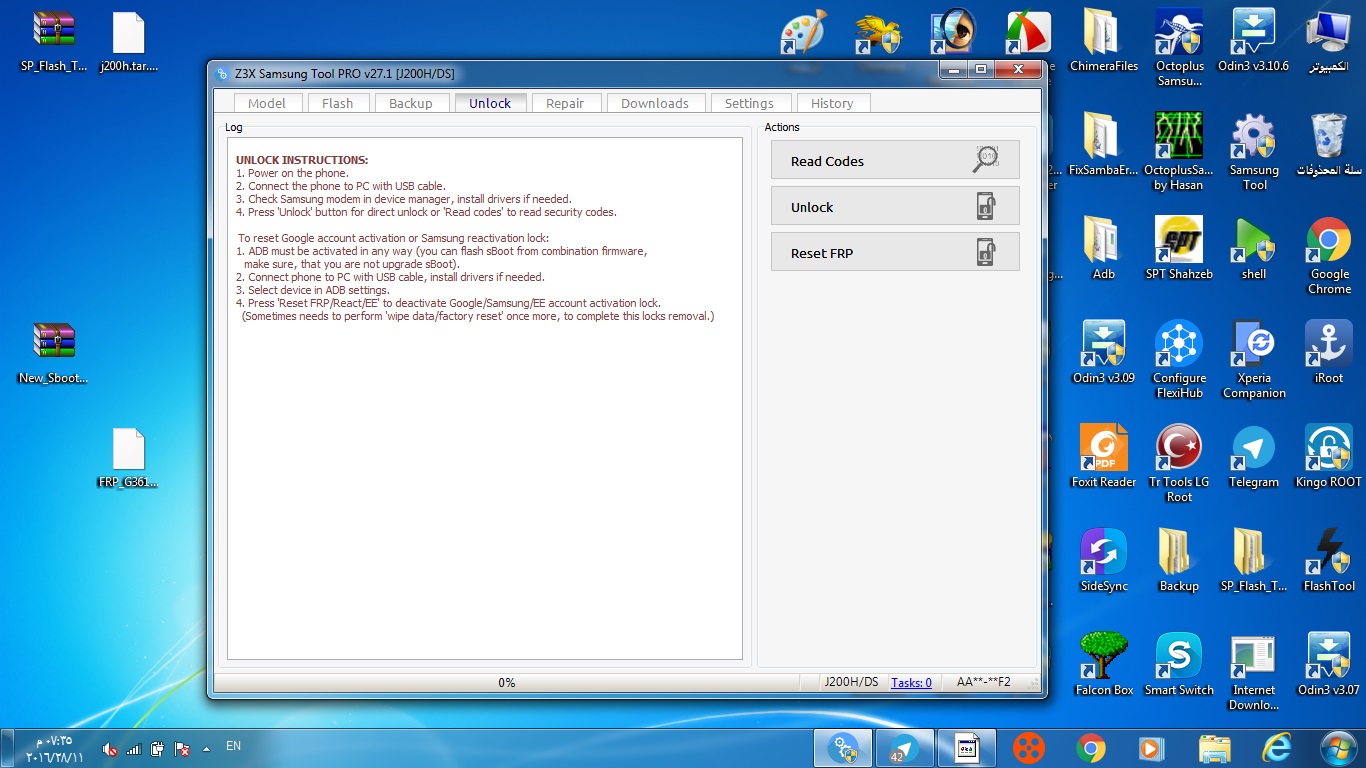This screenshot has width=1366, height=768.
Task: Switch to the Settings tab
Action: click(749, 103)
